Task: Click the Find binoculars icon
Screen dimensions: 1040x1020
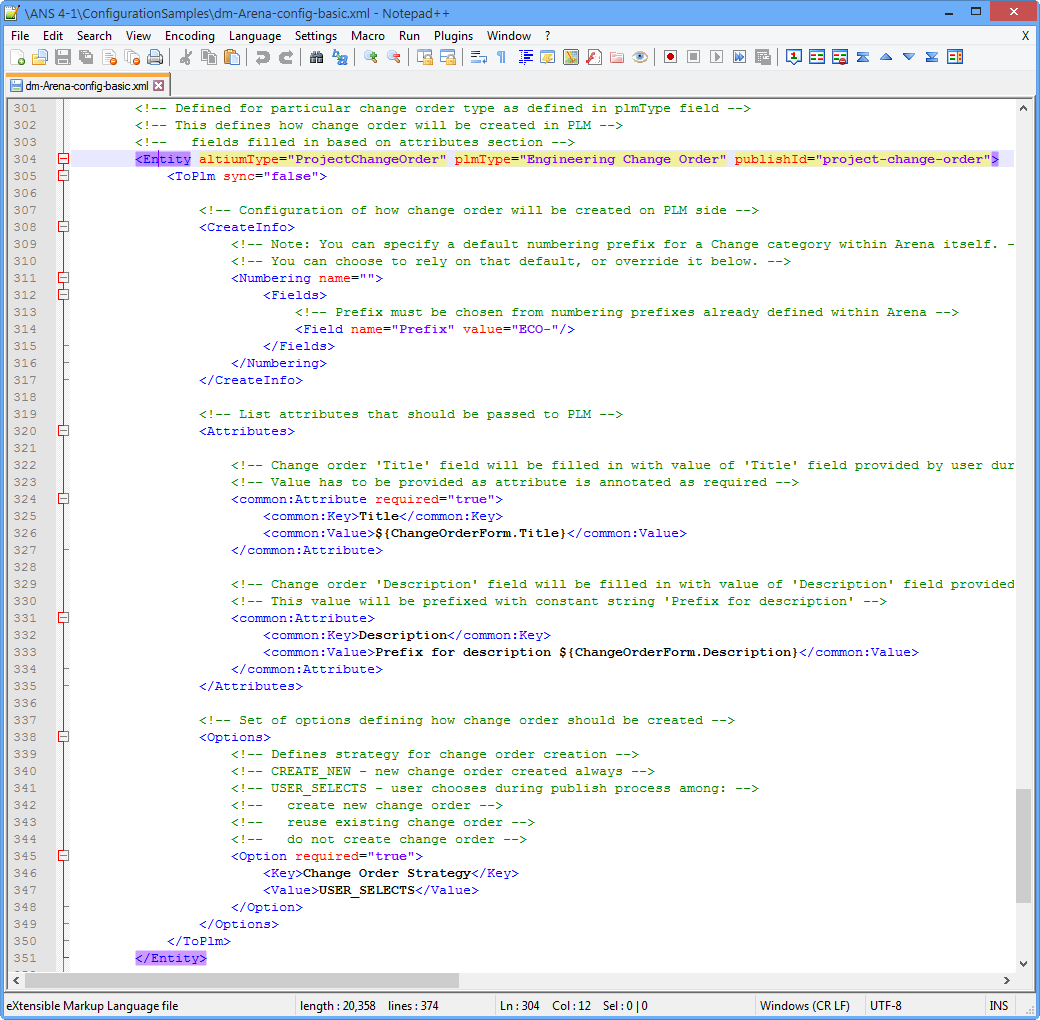Action: tap(316, 57)
